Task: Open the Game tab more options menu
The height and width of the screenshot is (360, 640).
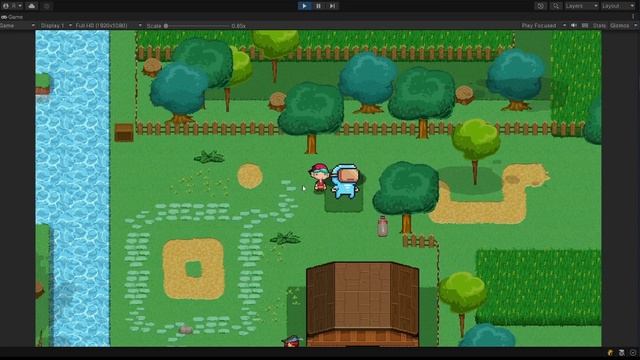Action: coord(633,17)
